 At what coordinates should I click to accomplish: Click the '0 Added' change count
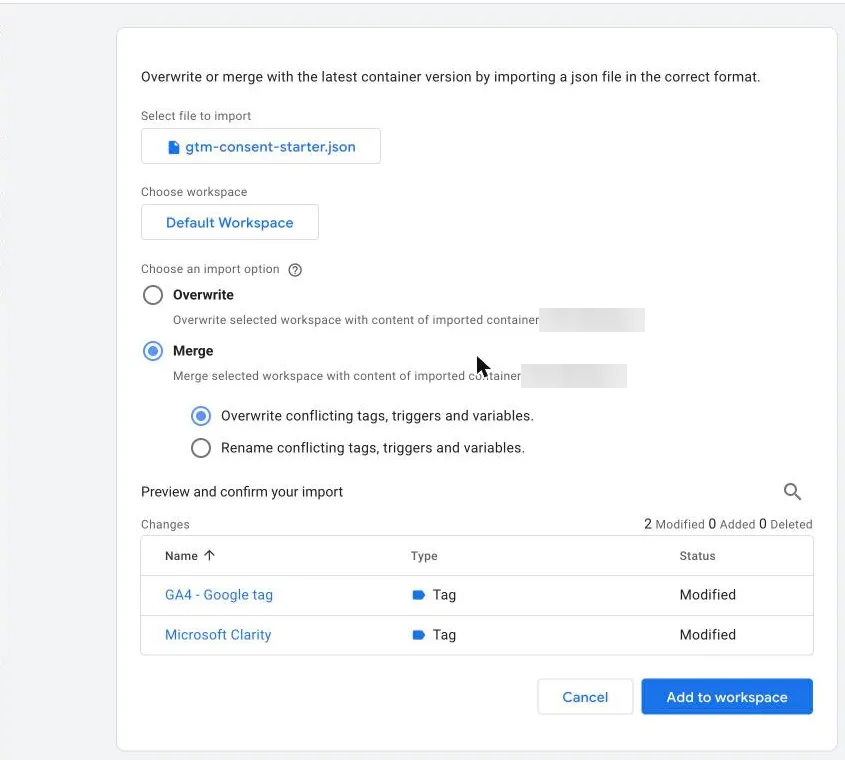(x=732, y=524)
